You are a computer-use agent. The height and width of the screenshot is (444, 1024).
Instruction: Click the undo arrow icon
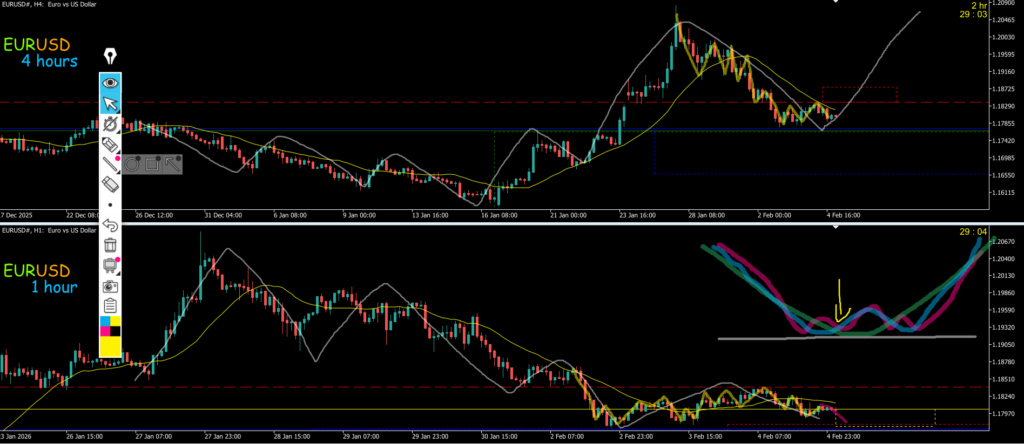tap(111, 225)
